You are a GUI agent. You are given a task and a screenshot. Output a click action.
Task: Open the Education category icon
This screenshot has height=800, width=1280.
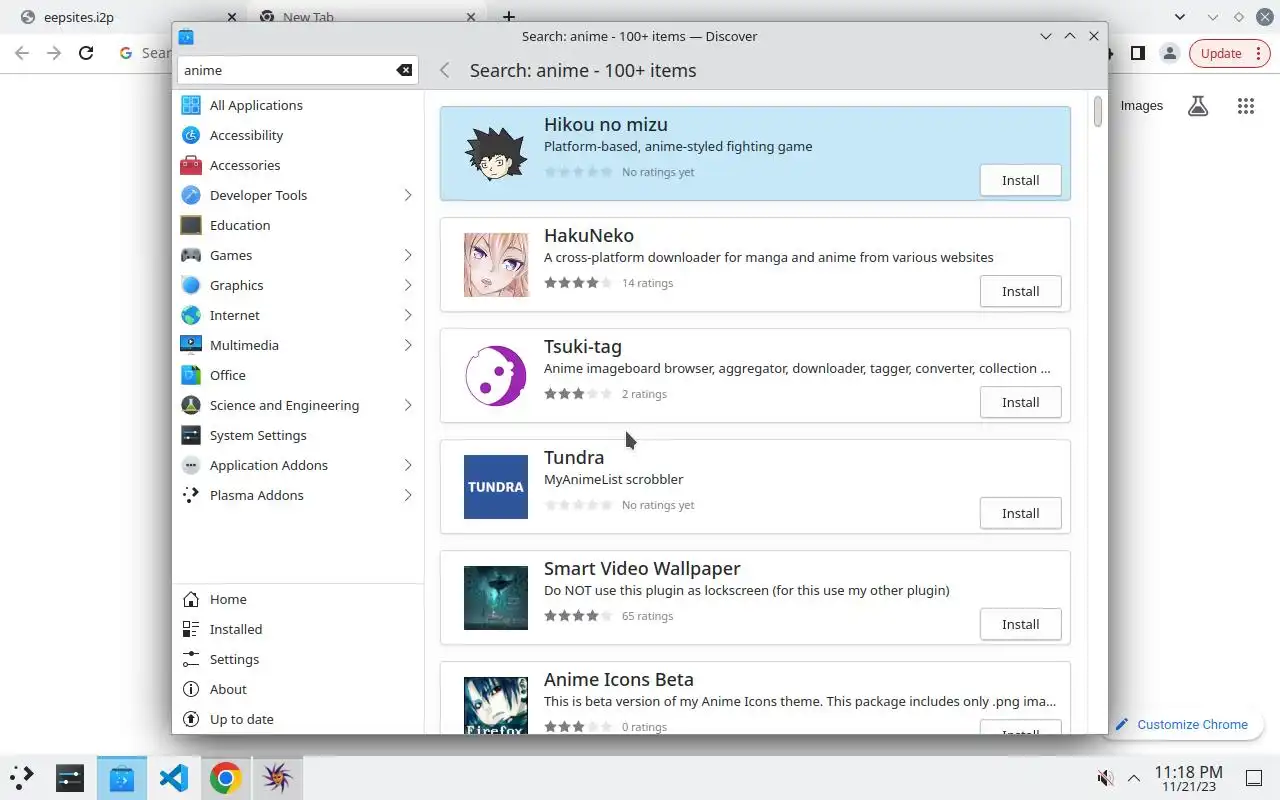pos(191,225)
